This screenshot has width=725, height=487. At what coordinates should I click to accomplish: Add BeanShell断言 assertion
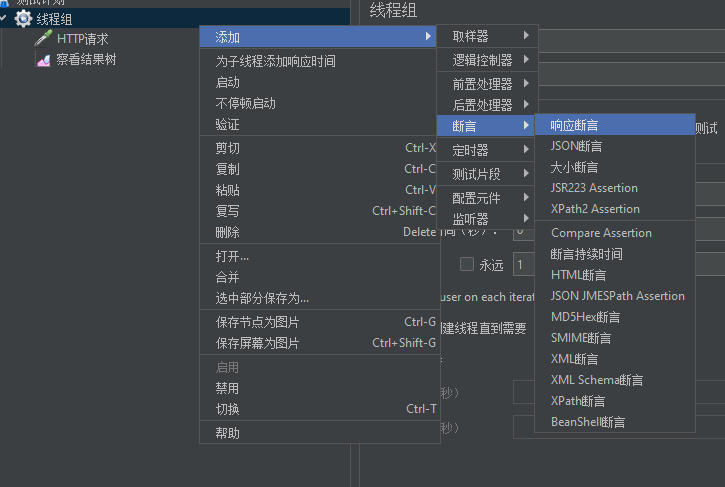point(615,422)
